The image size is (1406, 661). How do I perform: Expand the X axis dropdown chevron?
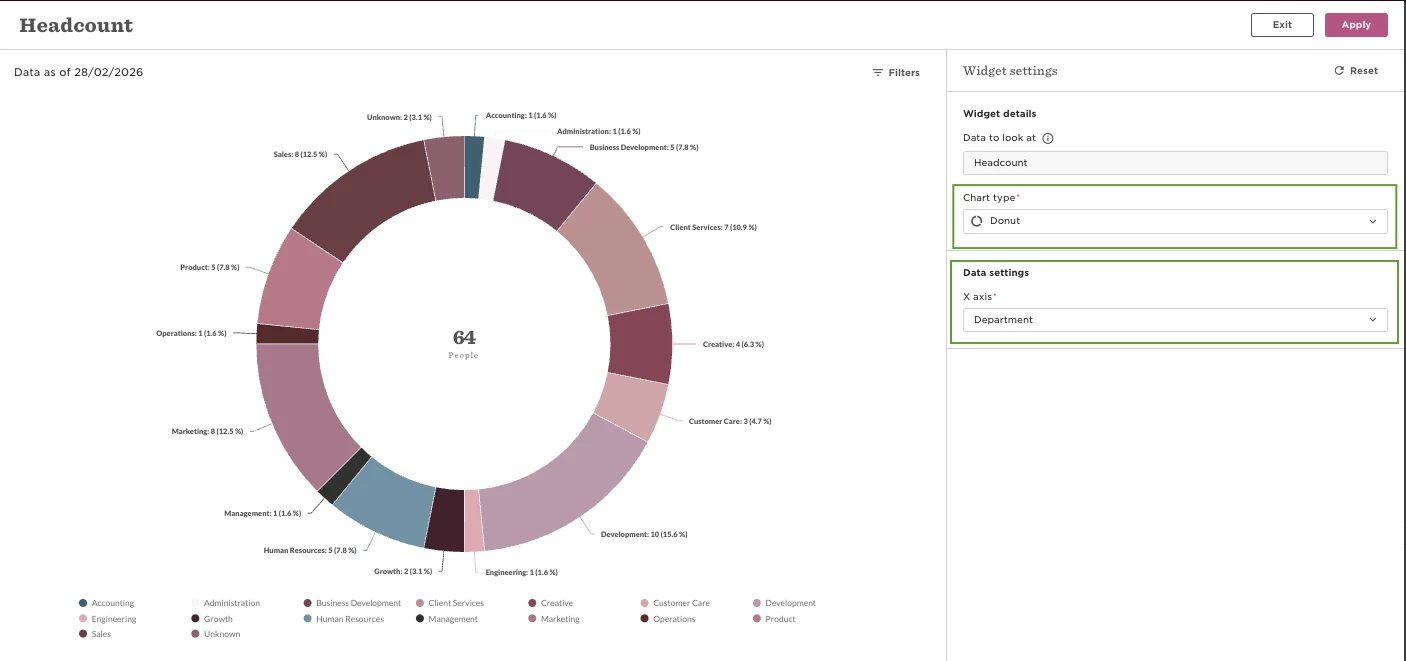(x=1372, y=320)
